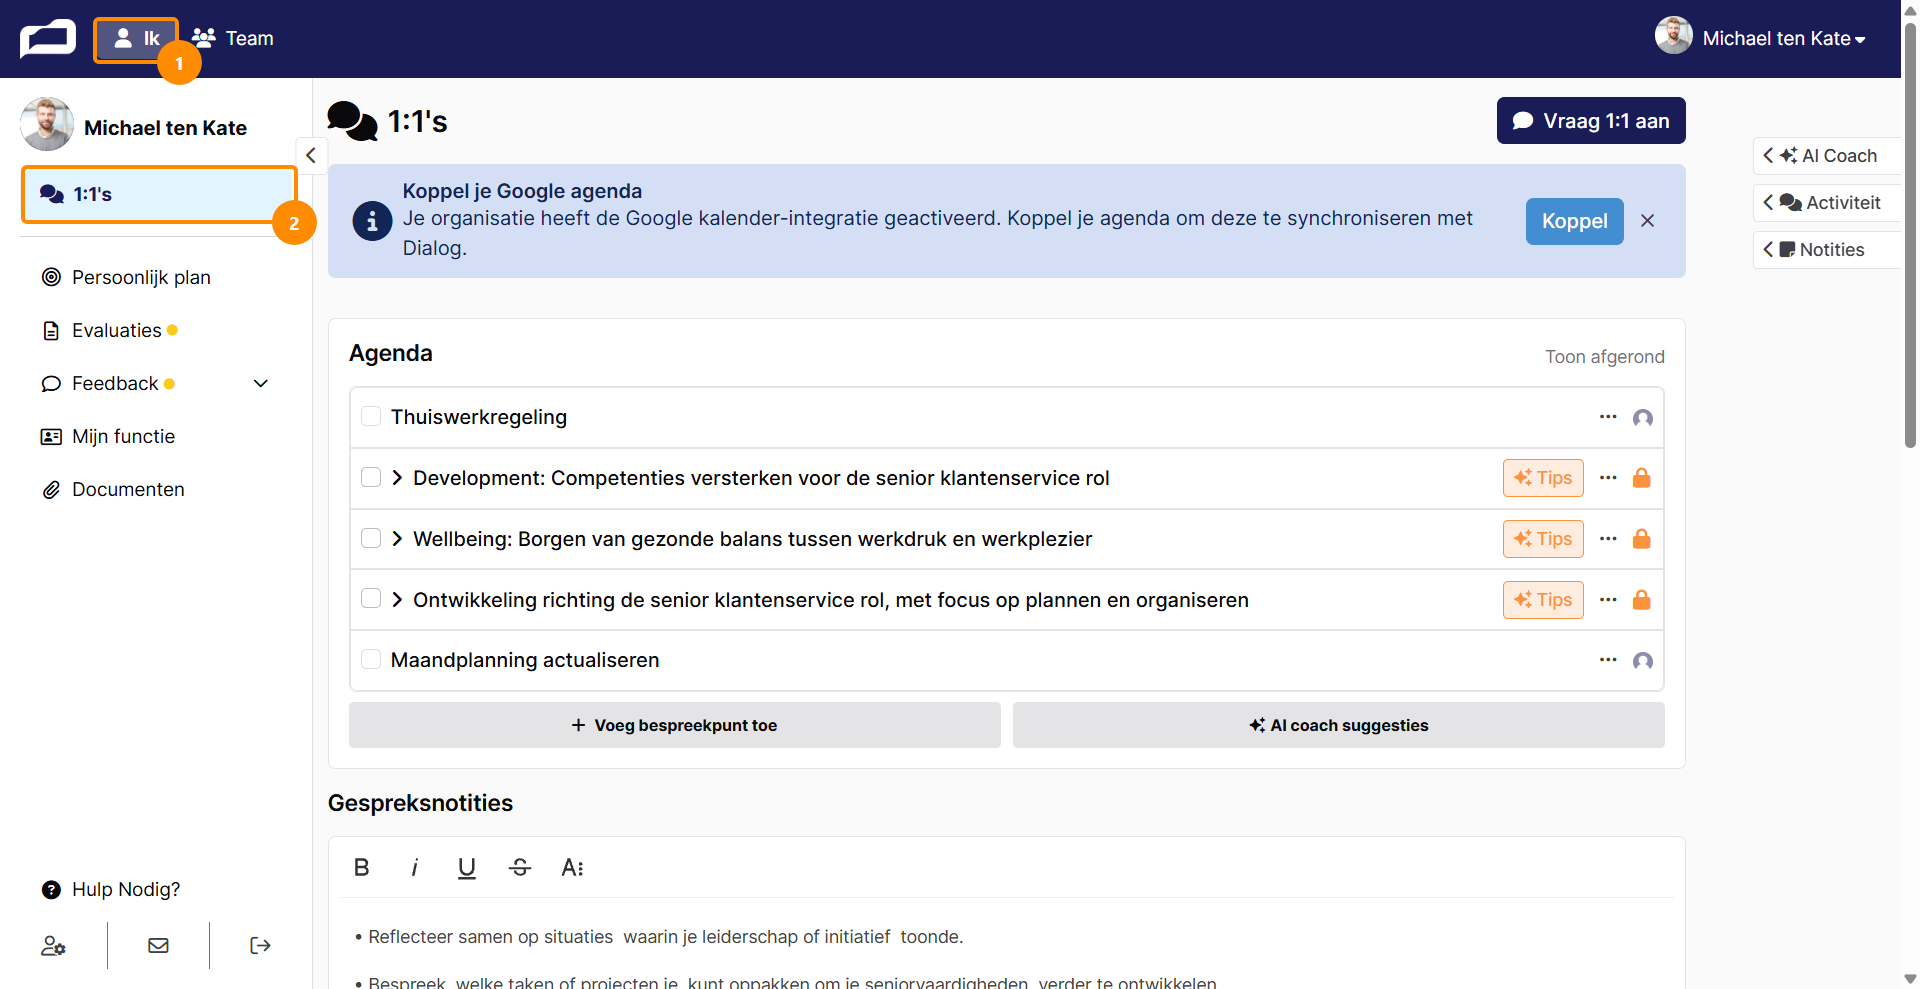
Task: Check the Wellbeing agenda item checkbox
Action: point(371,538)
